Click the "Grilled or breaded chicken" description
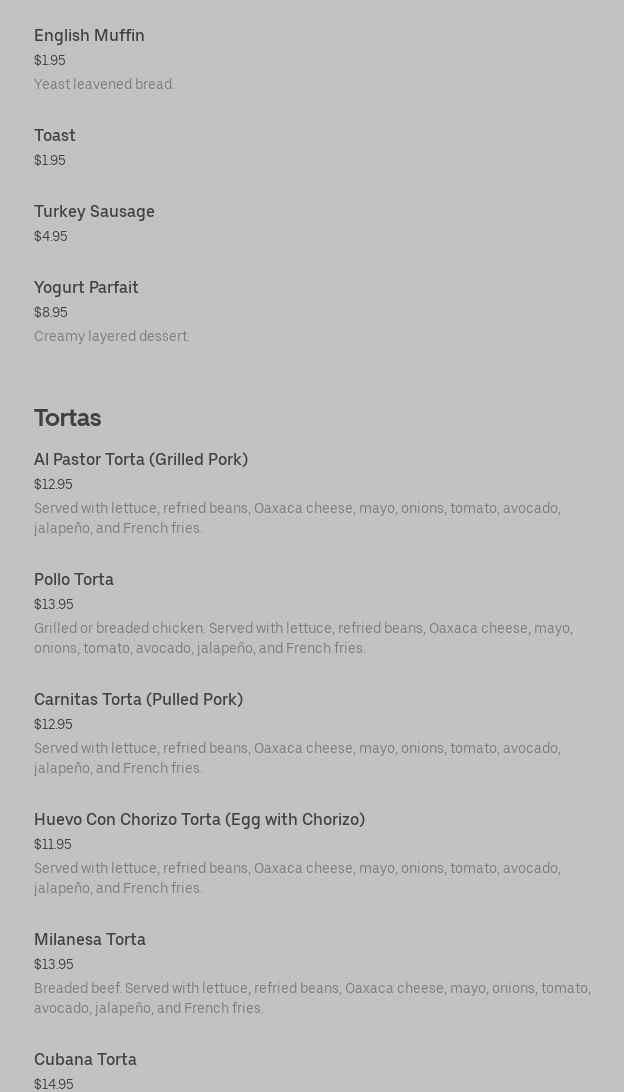The height and width of the screenshot is (1092, 624). pos(302,638)
